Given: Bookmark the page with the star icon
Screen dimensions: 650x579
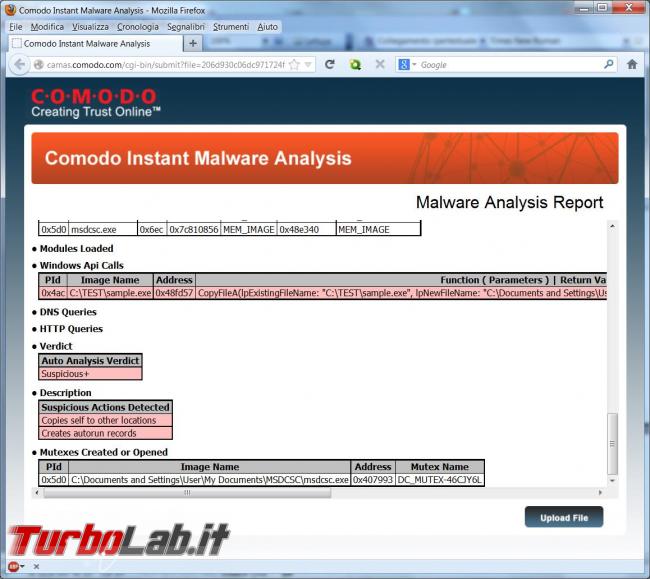Looking at the screenshot, I should [x=294, y=65].
